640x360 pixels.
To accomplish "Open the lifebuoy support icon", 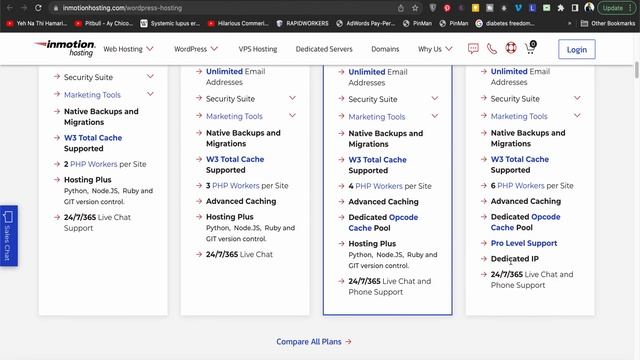I will (511, 48).
